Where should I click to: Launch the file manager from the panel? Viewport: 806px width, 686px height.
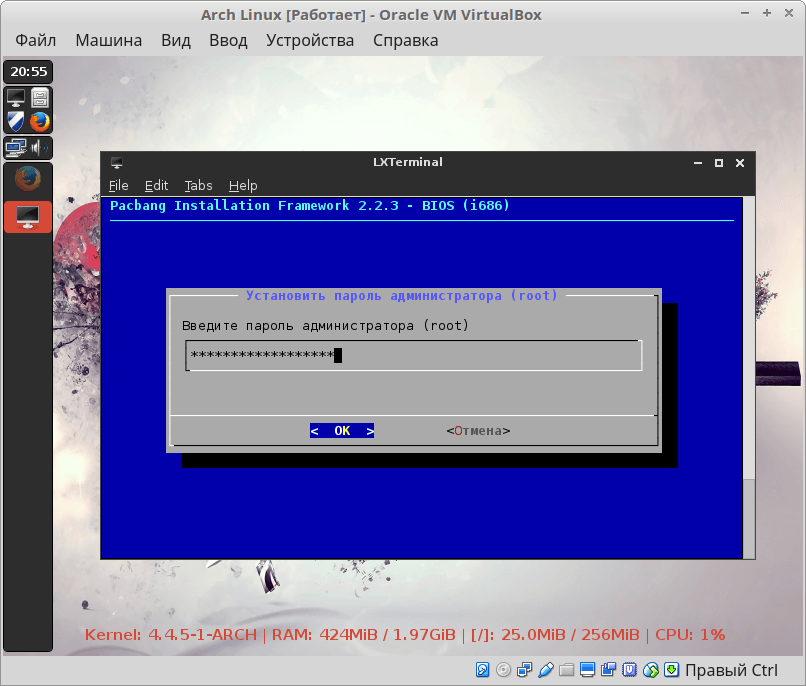click(x=40, y=98)
